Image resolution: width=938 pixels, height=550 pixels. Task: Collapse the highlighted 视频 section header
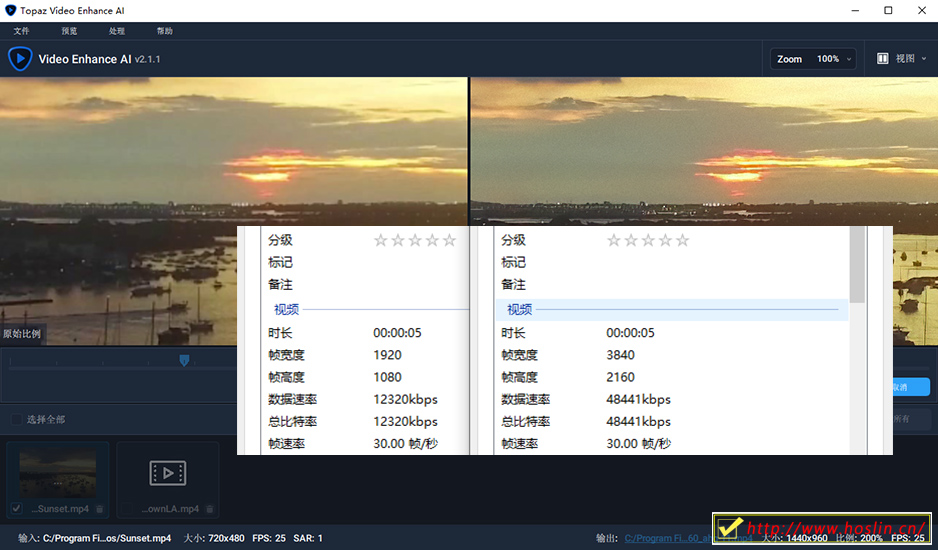pos(672,309)
